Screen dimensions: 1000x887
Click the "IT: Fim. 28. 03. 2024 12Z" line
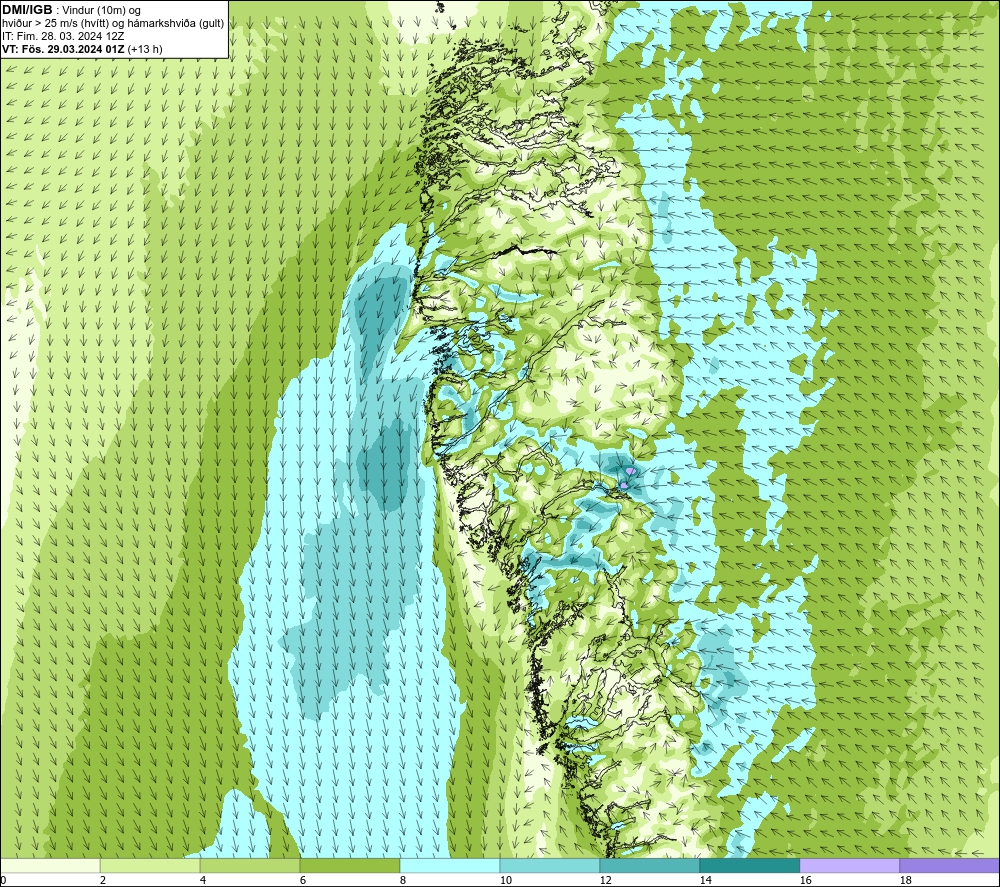click(62, 36)
